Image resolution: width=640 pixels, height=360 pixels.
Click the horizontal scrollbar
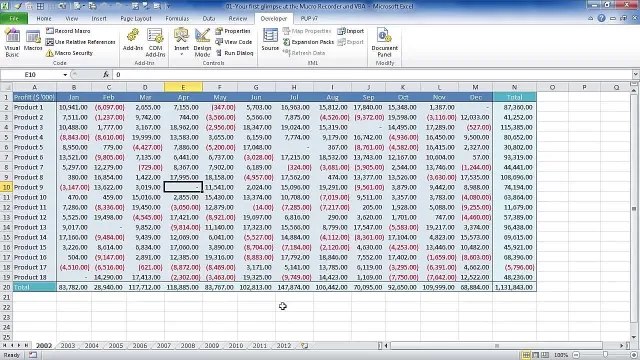click(496, 346)
